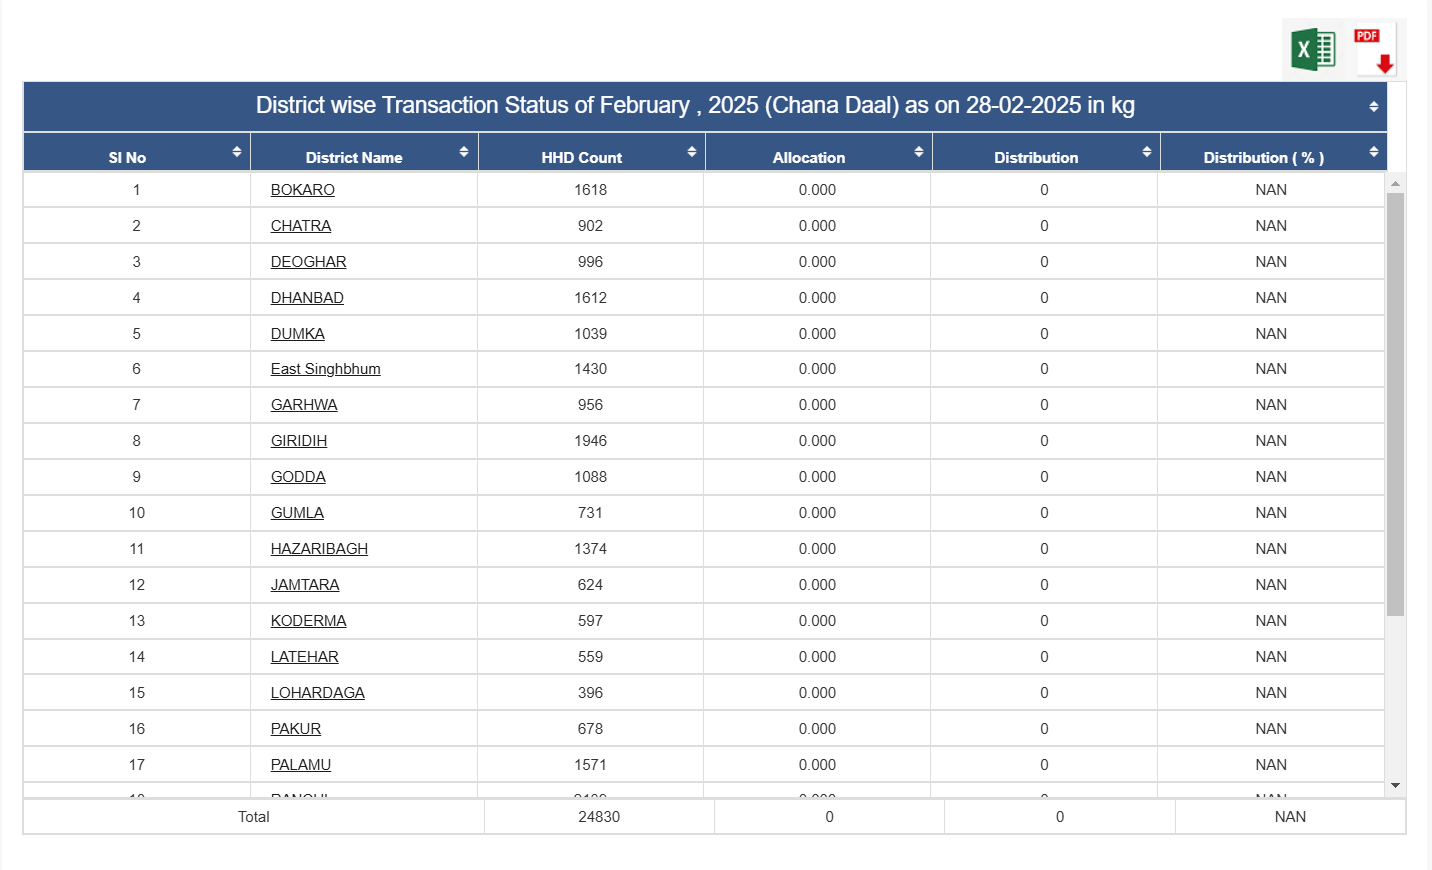The height and width of the screenshot is (870, 1432).
Task: Select HHD count 597 for KODERMA
Action: 590,621
